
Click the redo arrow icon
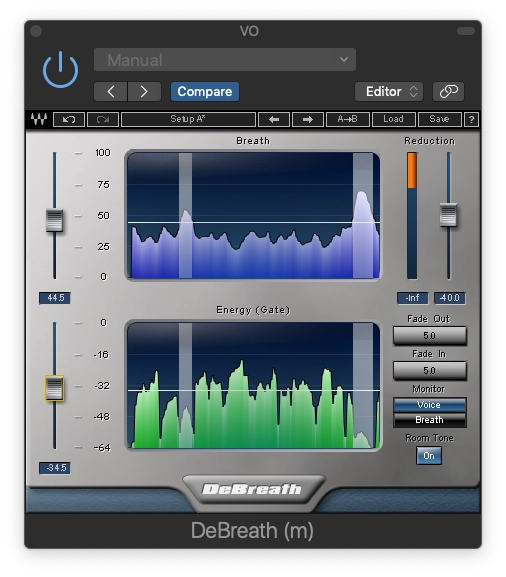coord(103,120)
